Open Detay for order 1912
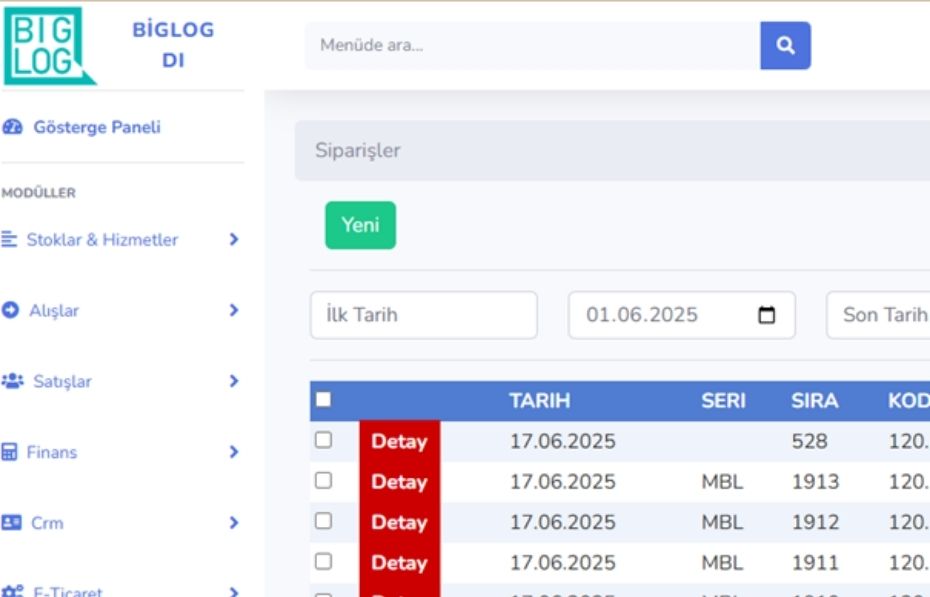The image size is (930, 597). tap(399, 522)
